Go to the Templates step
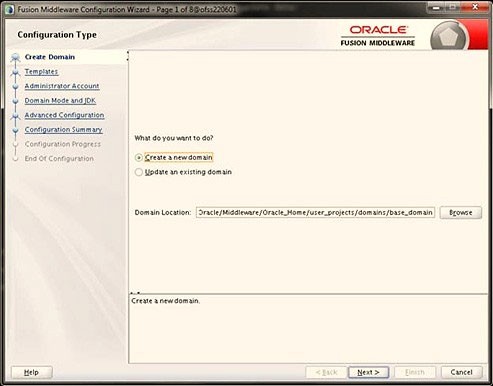The width and height of the screenshot is (493, 386). click(41, 72)
